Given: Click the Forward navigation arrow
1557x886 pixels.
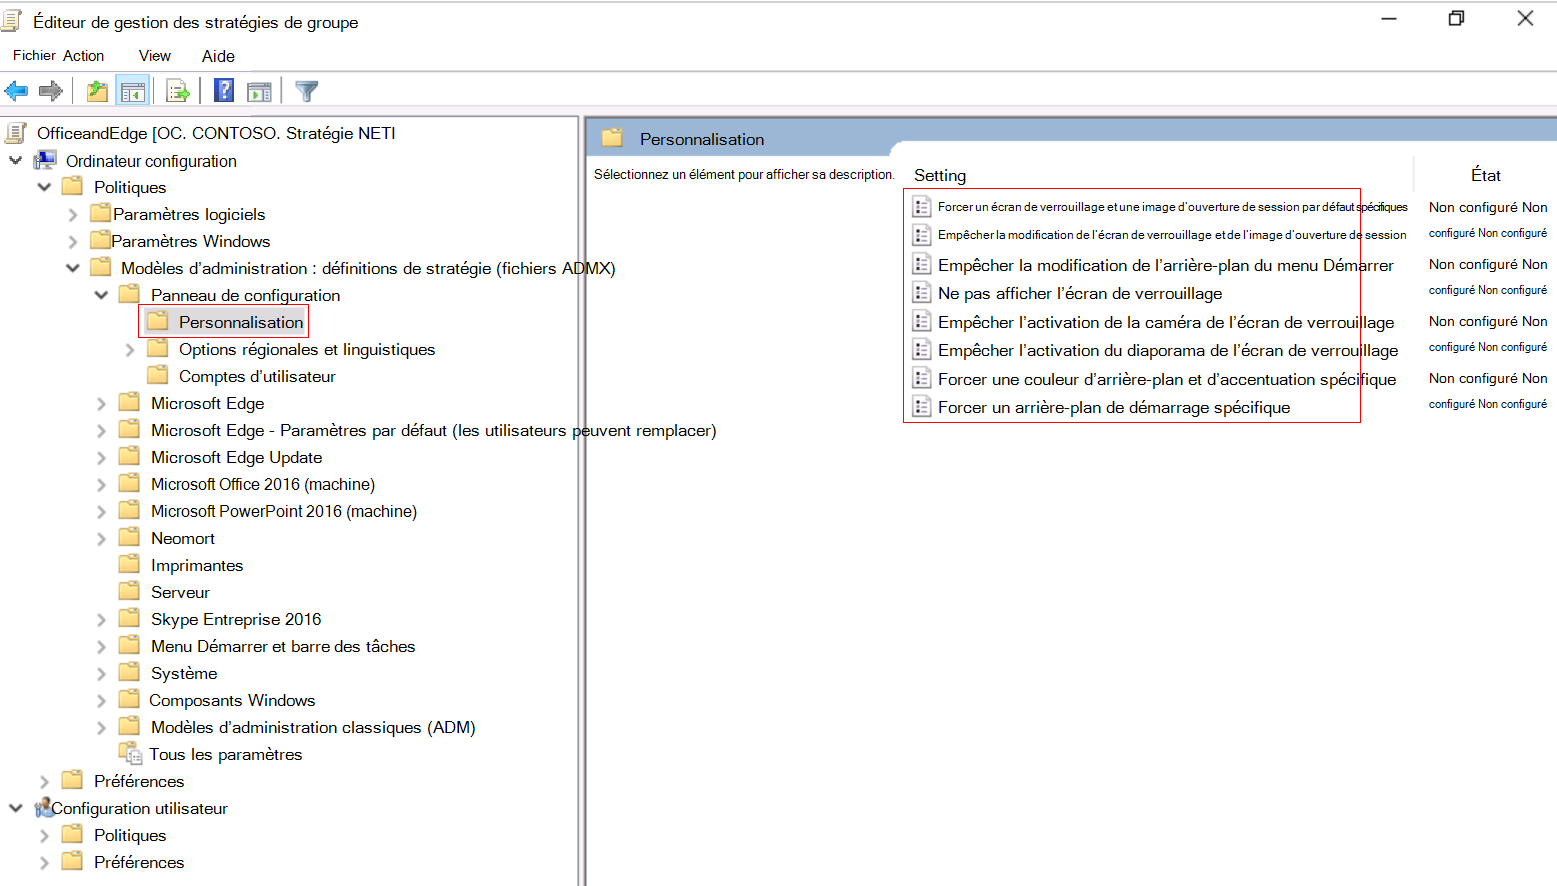Looking at the screenshot, I should coord(50,90).
